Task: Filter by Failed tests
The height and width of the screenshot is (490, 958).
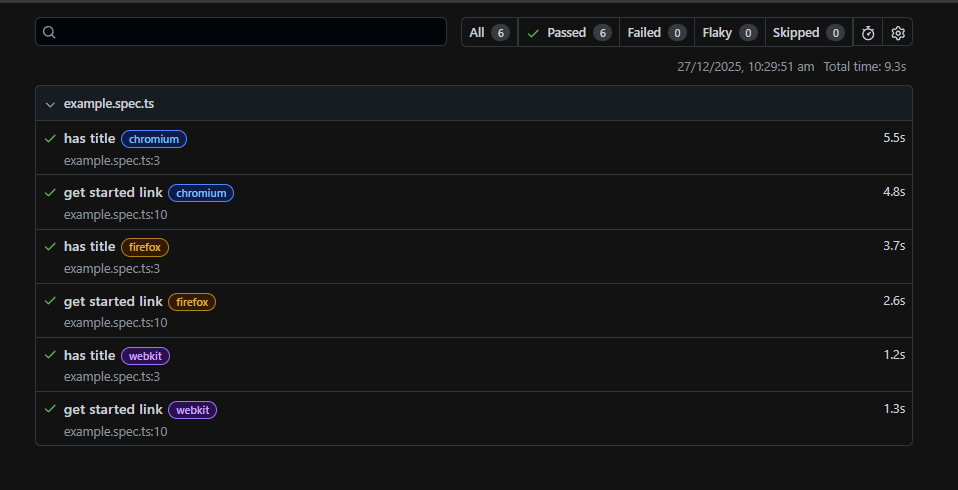Action: (x=656, y=33)
